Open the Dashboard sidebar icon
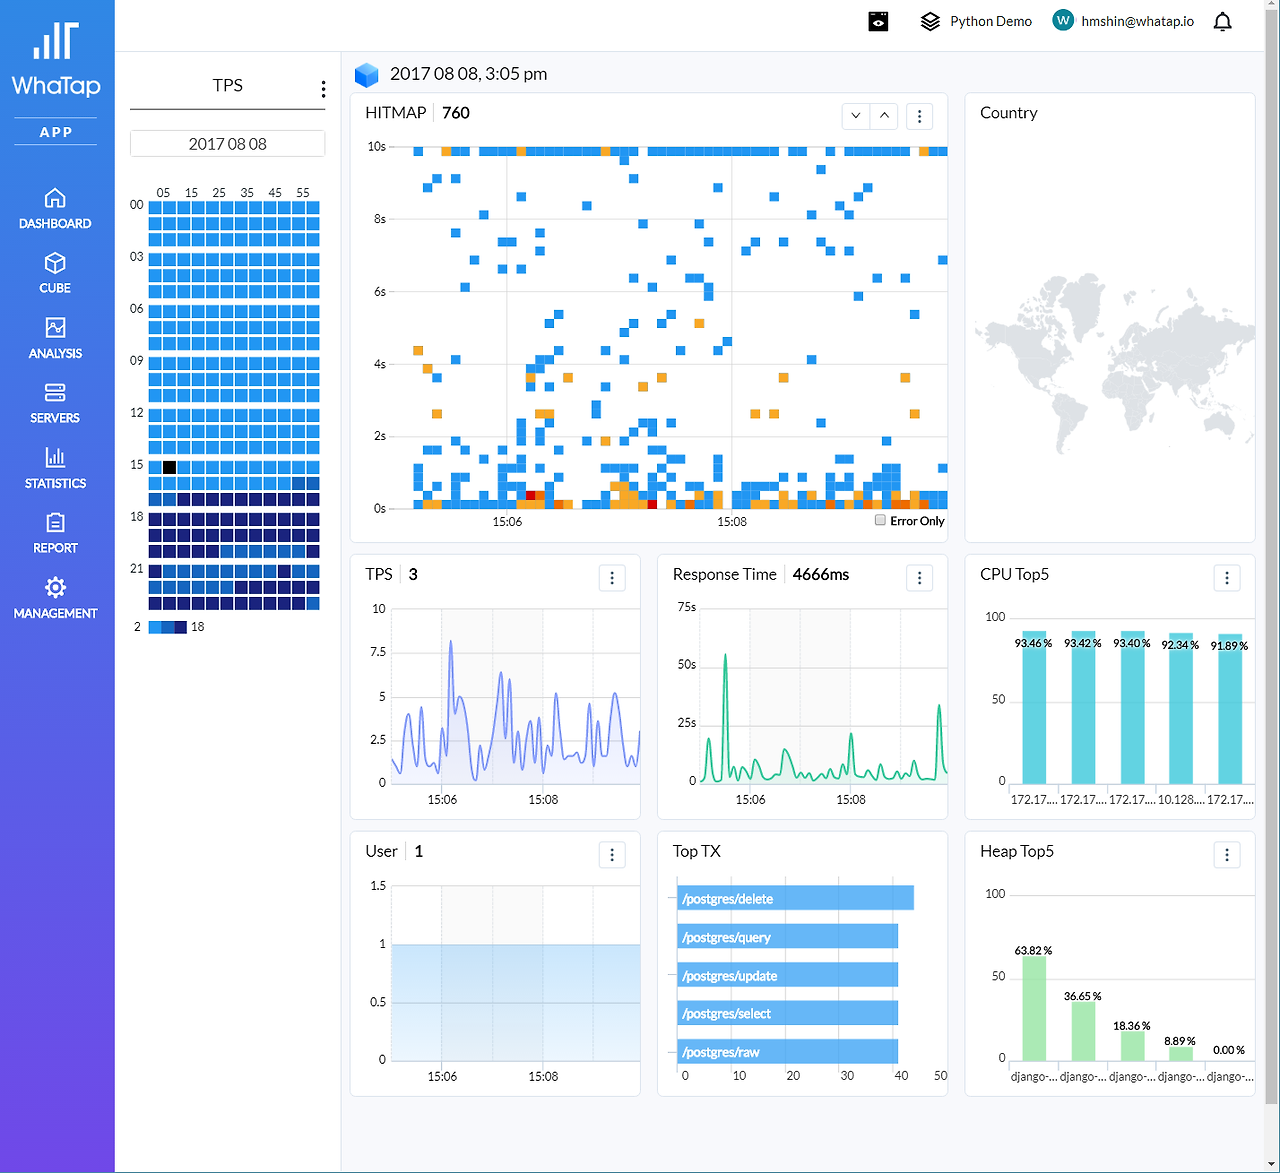1280x1173 pixels. (55, 198)
